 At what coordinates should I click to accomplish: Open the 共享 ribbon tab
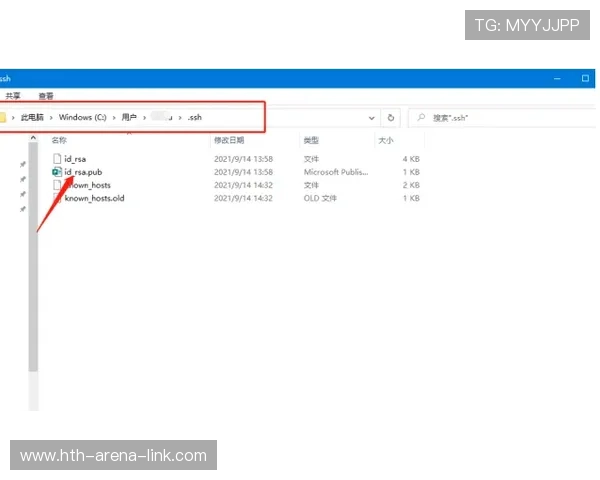click(x=13, y=96)
